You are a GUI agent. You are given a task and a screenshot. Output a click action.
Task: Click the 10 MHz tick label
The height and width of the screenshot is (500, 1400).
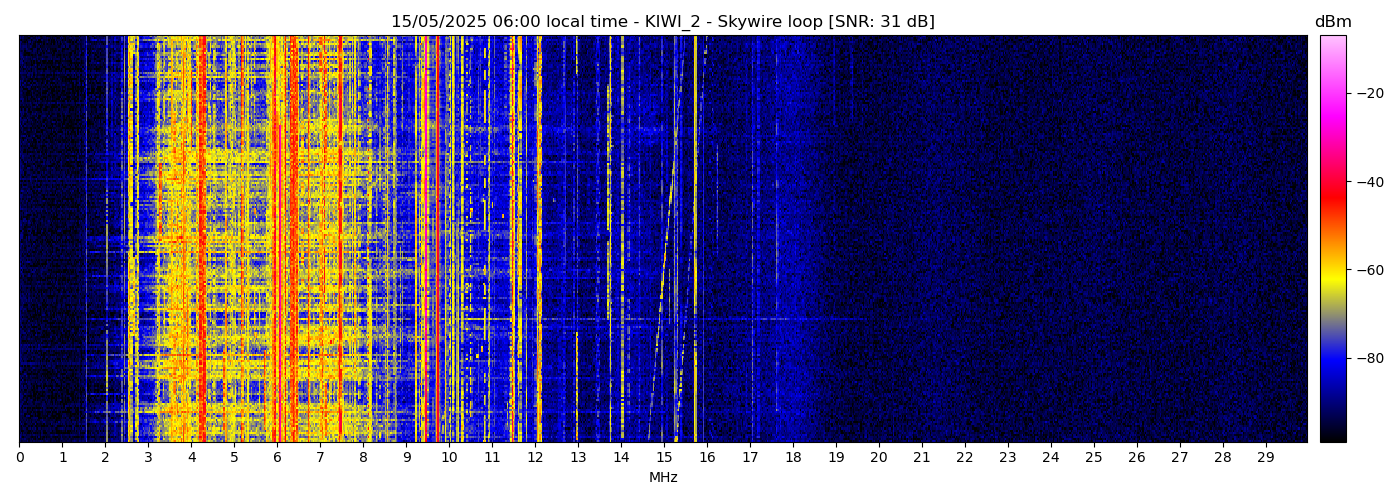(449, 457)
